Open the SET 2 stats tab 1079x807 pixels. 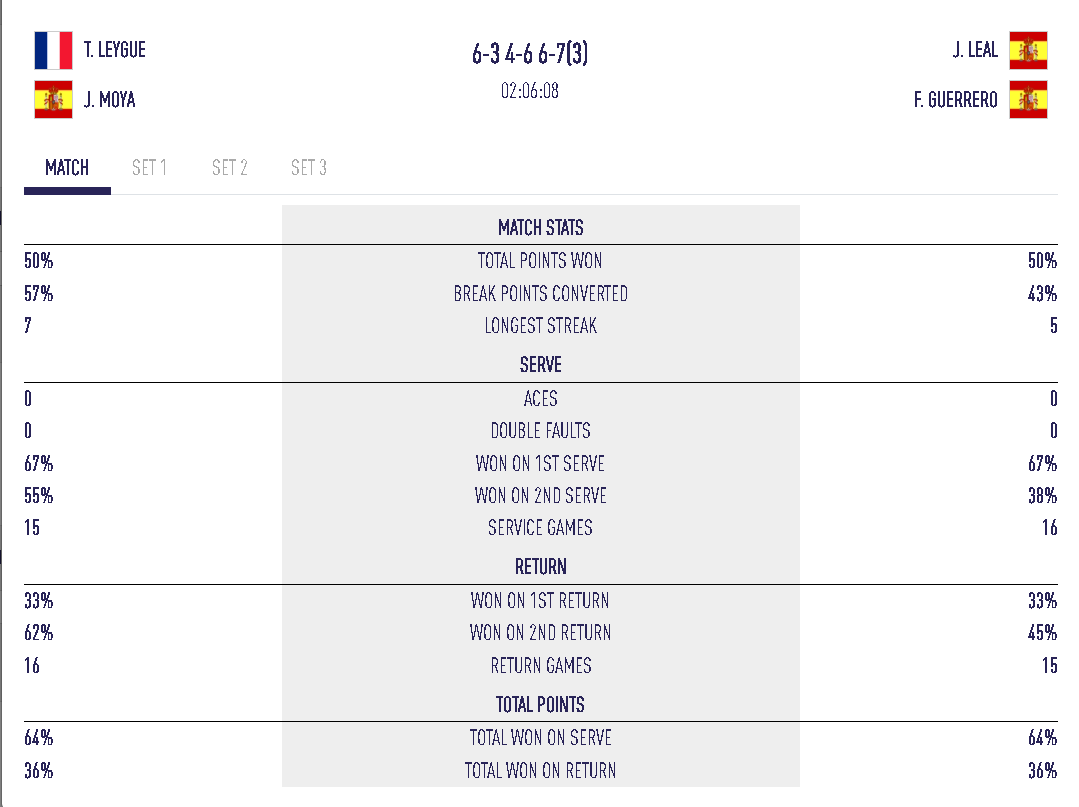[229, 168]
